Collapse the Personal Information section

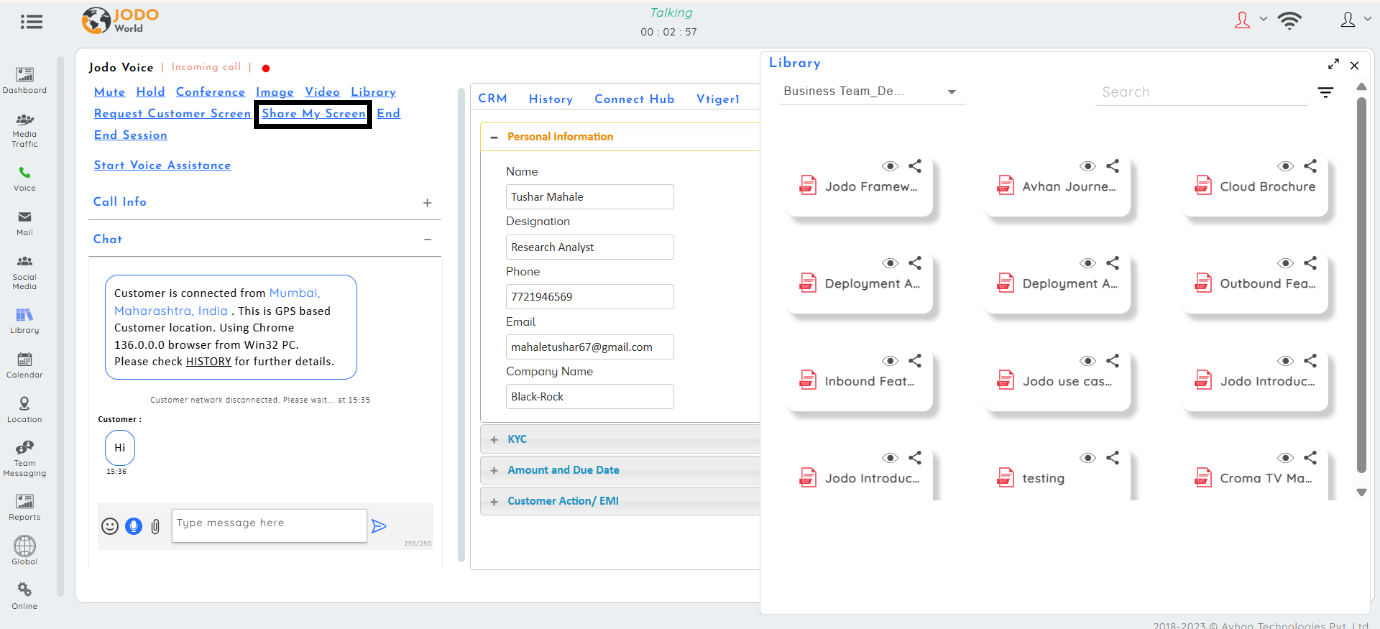point(494,137)
